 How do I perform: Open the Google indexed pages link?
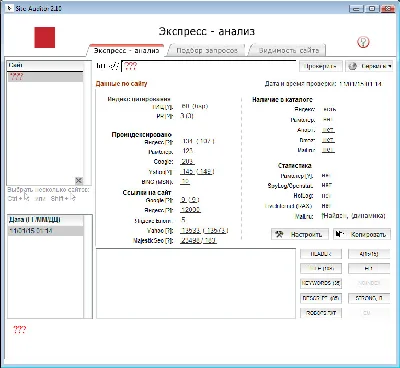188,162
